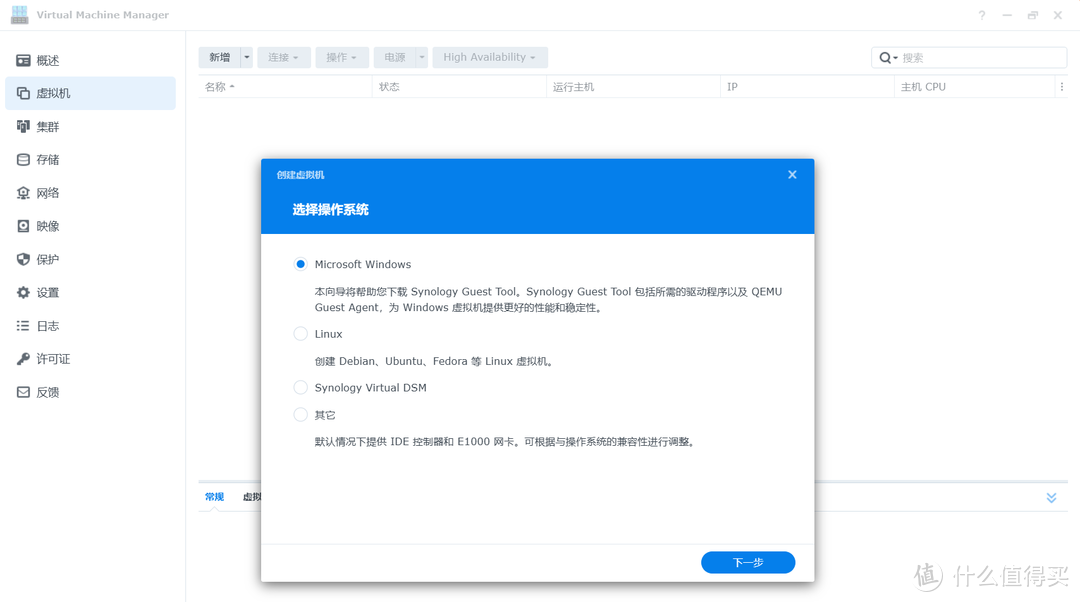This screenshot has width=1080, height=602.
Task: Minimize the Virtual Machine Manager window
Action: pyautogui.click(x=1007, y=15)
